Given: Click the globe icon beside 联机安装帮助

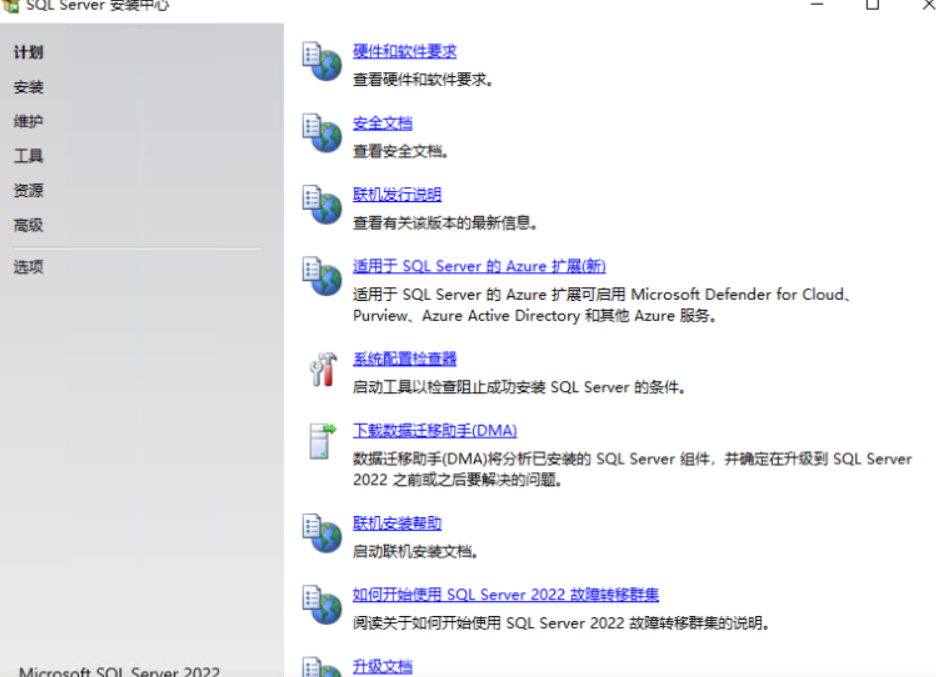Looking at the screenshot, I should coord(322,533).
